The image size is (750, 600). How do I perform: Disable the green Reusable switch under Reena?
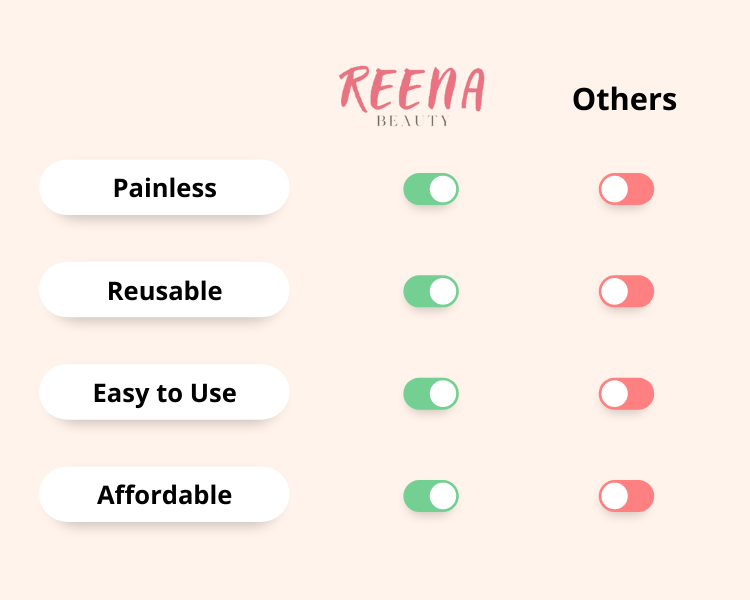[430, 291]
